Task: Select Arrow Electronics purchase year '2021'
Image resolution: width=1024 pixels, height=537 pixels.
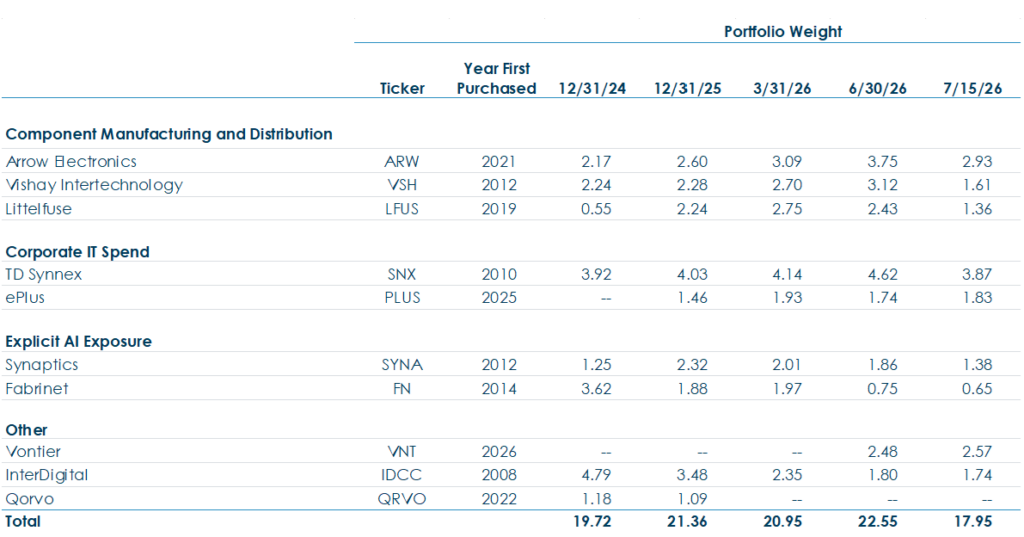Action: pos(499,161)
